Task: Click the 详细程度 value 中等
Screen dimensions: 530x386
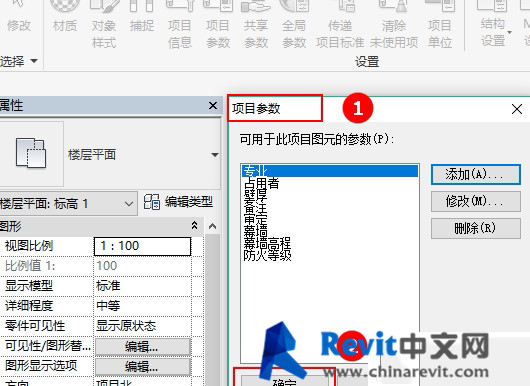Action: (142, 306)
